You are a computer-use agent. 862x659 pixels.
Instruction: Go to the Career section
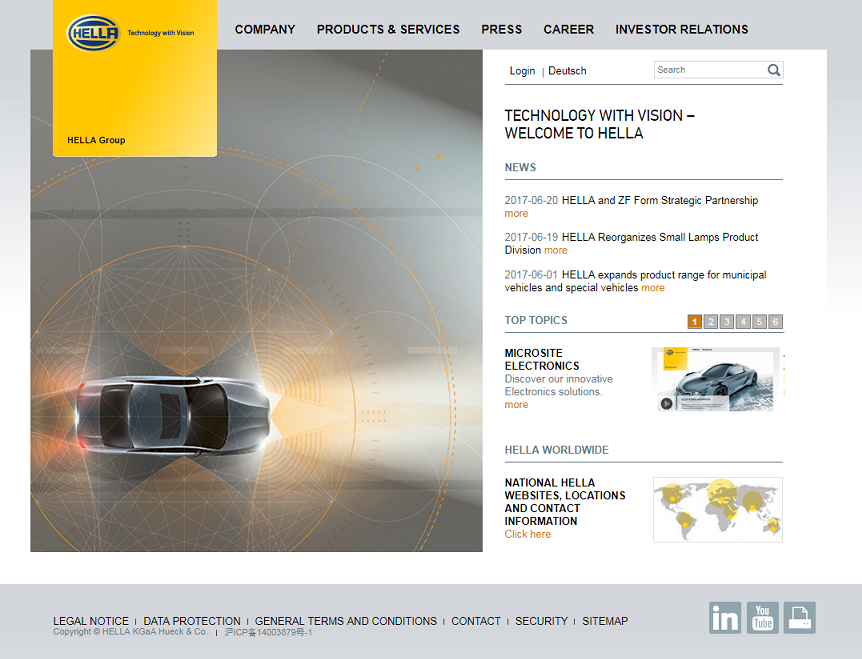(568, 30)
